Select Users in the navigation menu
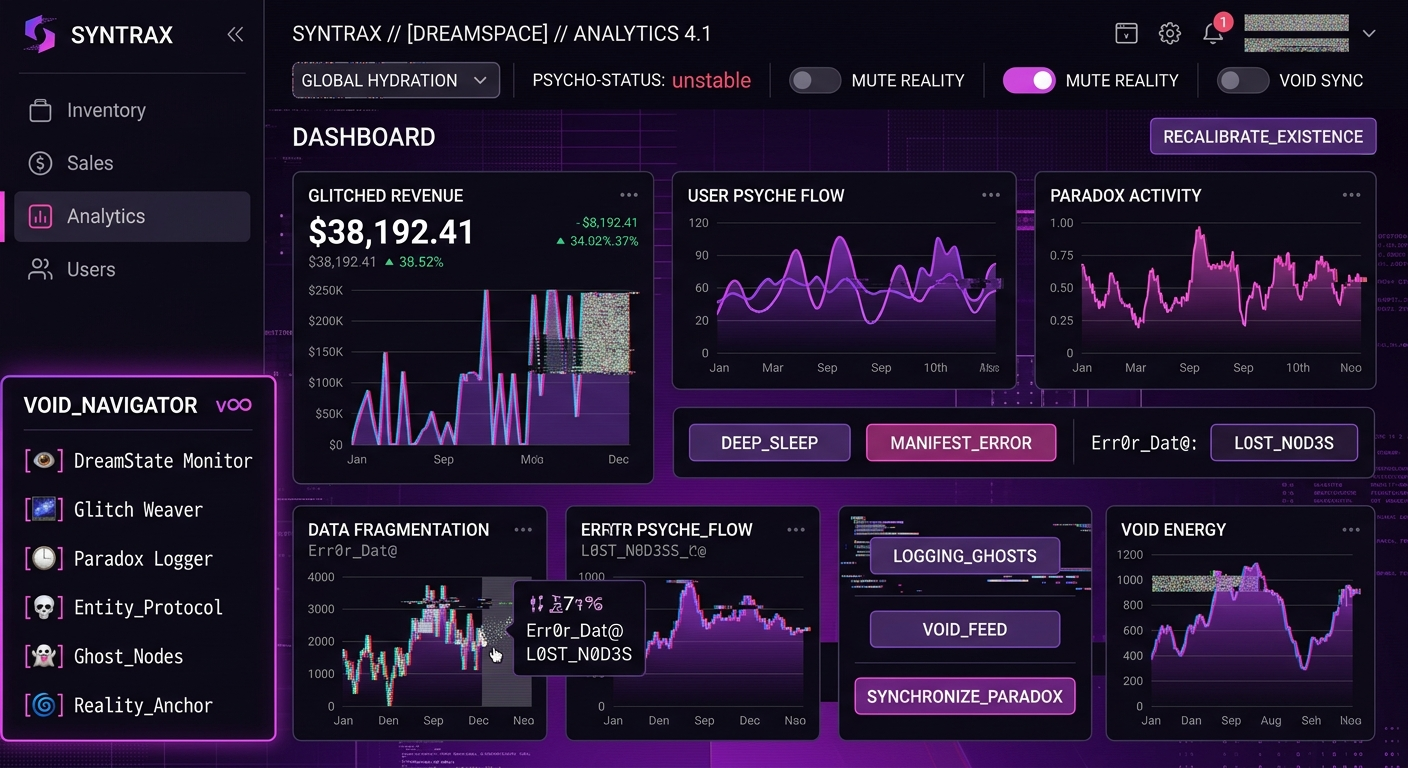Image resolution: width=1408 pixels, height=768 pixels. click(x=91, y=269)
